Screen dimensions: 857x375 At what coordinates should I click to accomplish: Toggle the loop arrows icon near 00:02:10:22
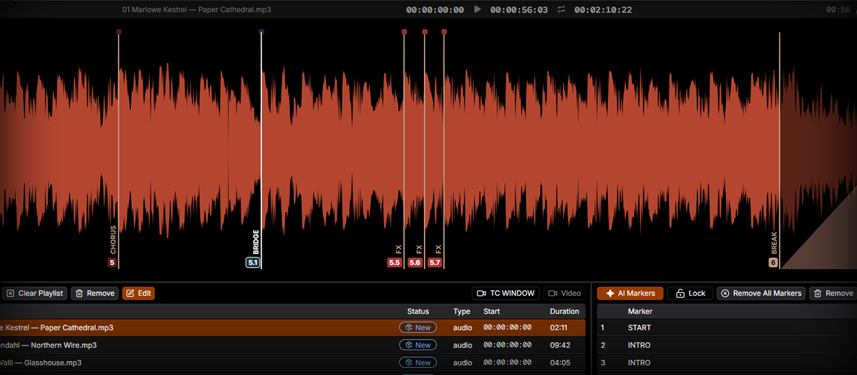[561, 9]
